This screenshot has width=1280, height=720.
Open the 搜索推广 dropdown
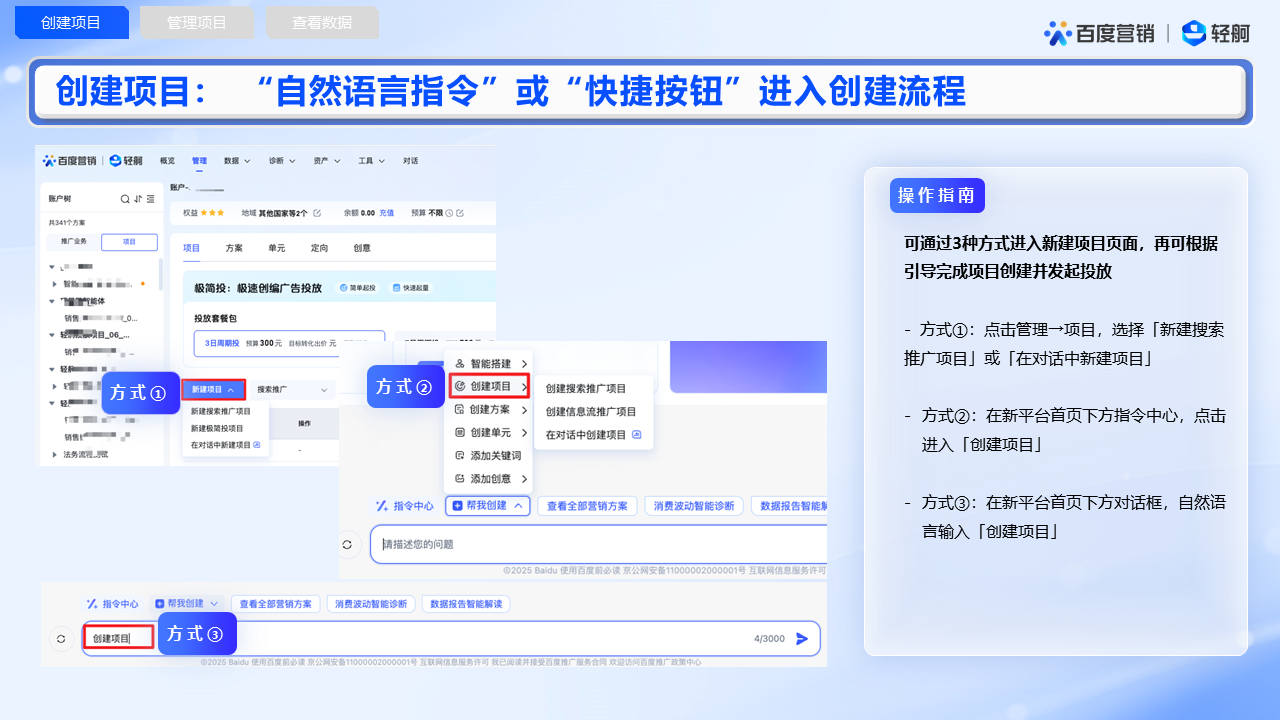coord(293,389)
